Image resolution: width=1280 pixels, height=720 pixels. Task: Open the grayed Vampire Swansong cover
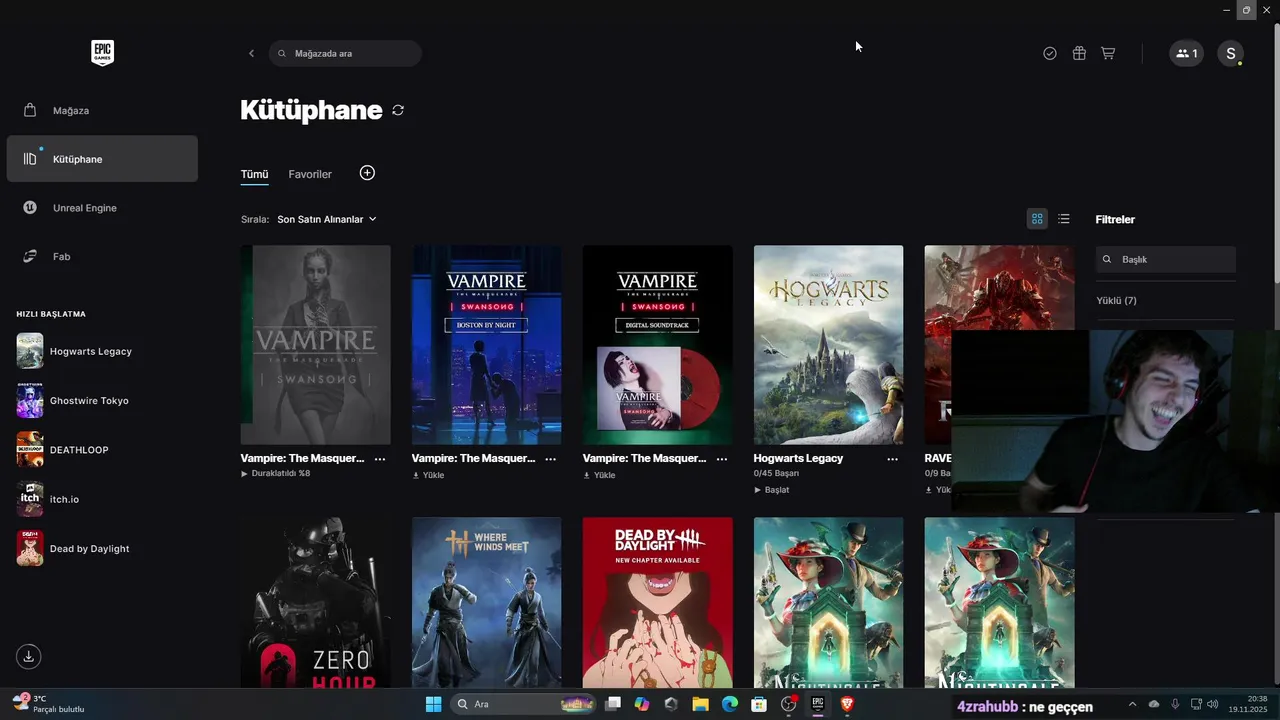click(x=315, y=345)
